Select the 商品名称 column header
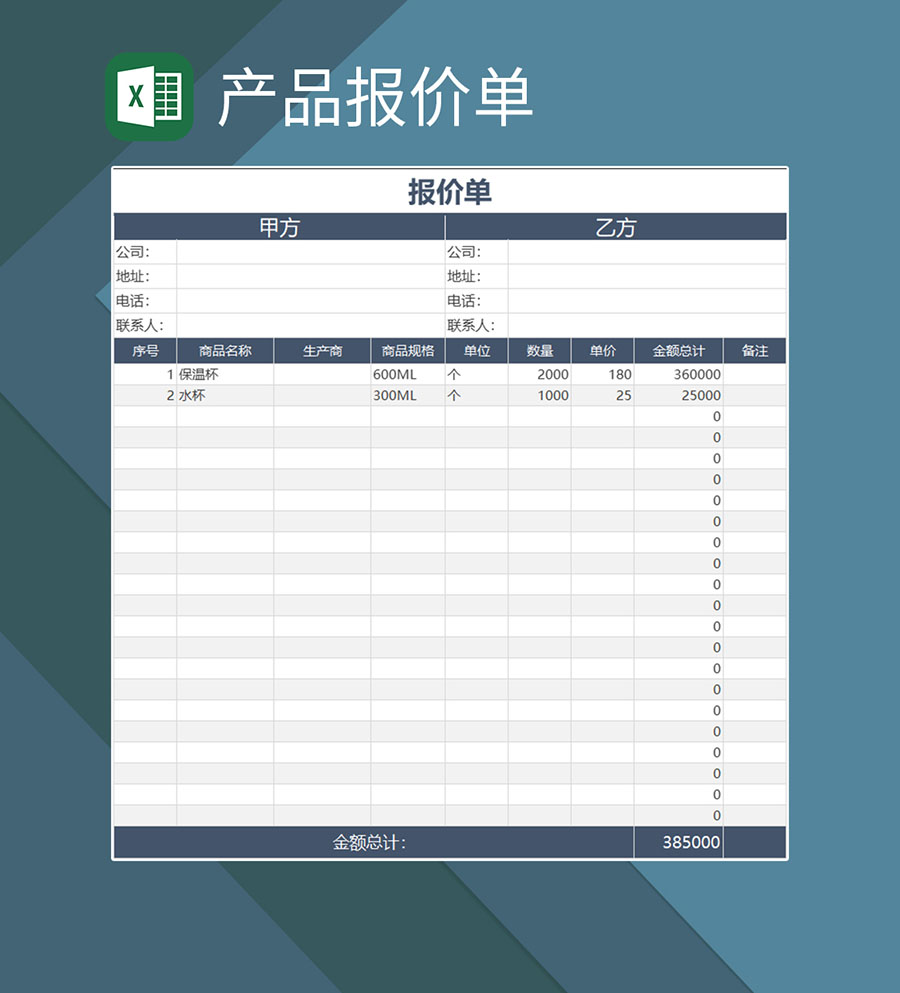Image resolution: width=900 pixels, height=993 pixels. (x=225, y=351)
